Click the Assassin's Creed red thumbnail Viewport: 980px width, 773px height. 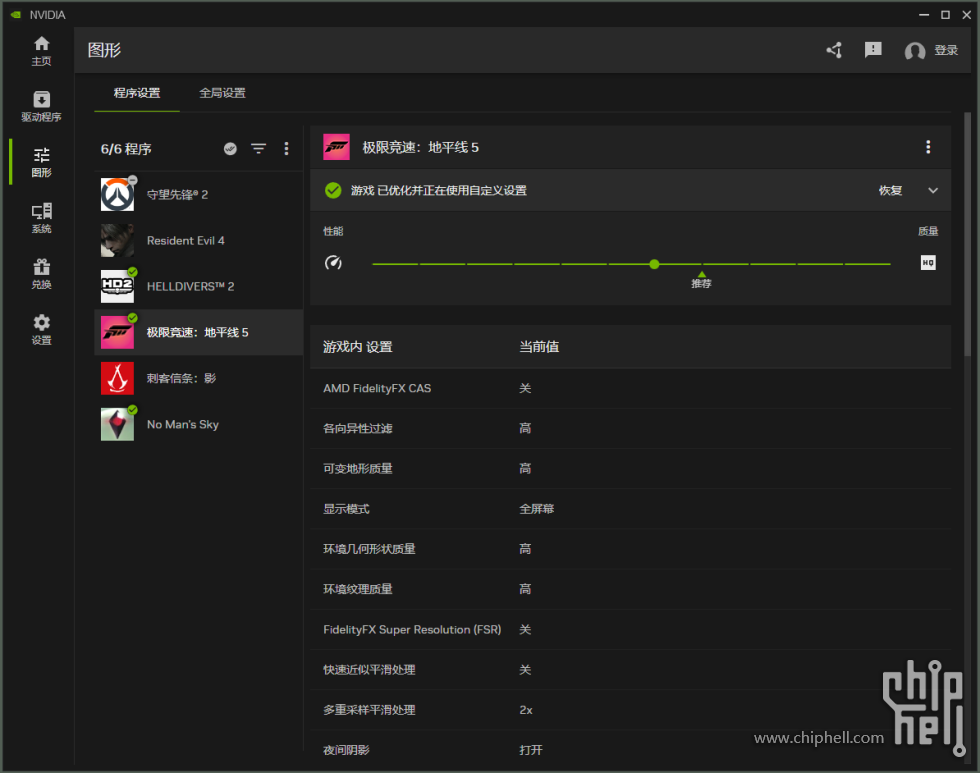[x=118, y=378]
